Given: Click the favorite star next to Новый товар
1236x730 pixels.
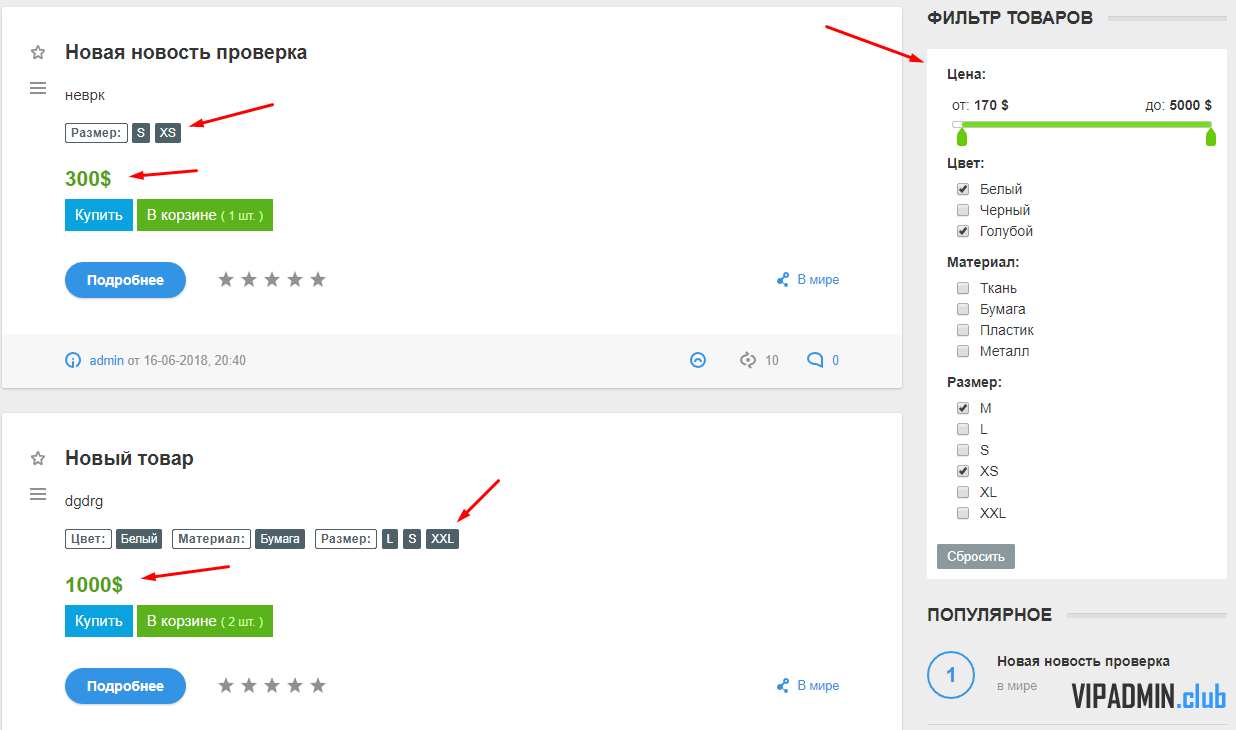Looking at the screenshot, I should pyautogui.click(x=38, y=458).
